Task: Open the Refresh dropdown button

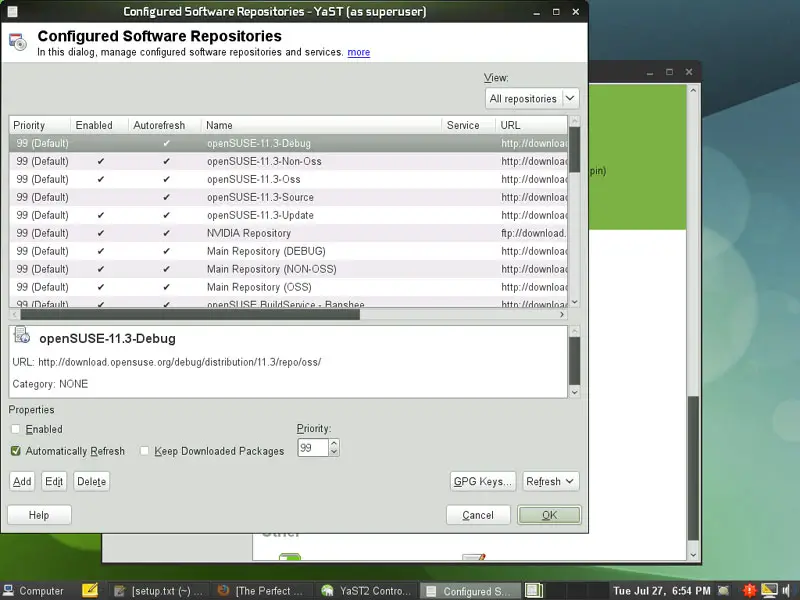Action: point(551,481)
